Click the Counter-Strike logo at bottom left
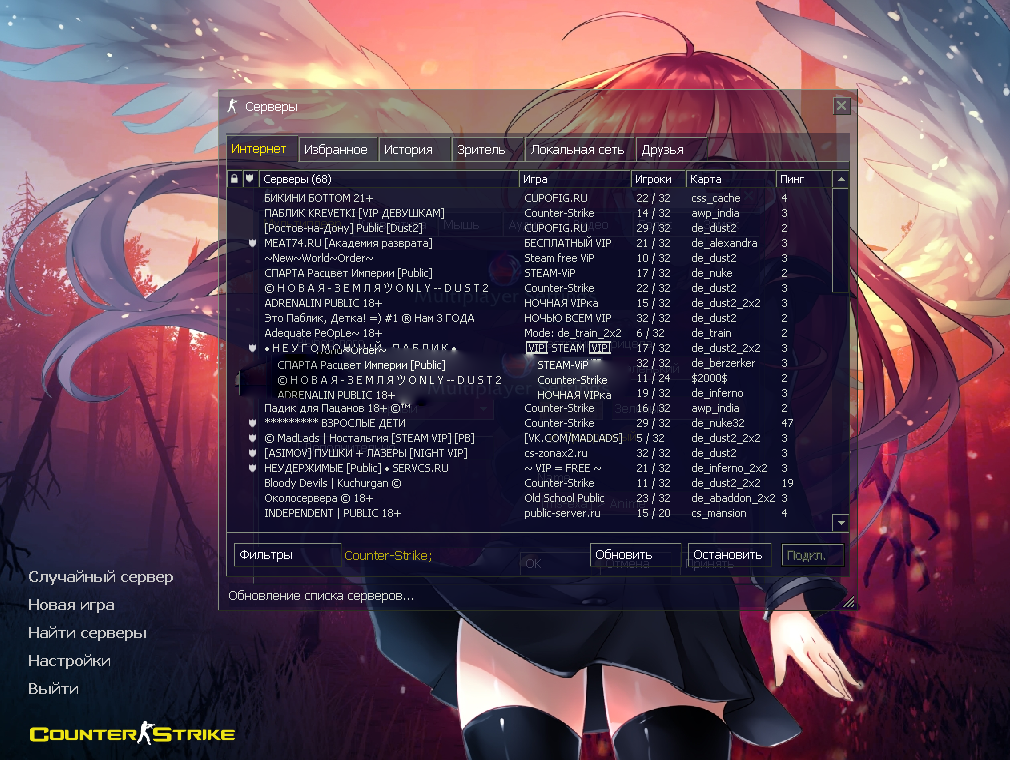1010x760 pixels. 132,735
